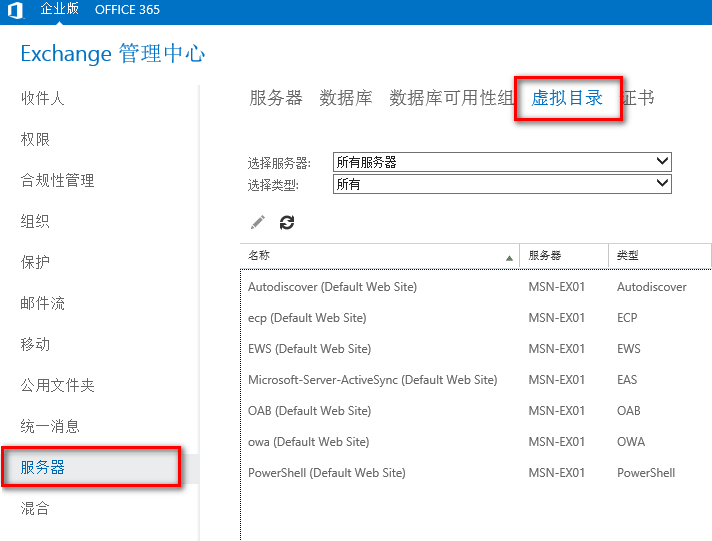The height and width of the screenshot is (541, 712).
Task: Go to 统一消息 section
Action: click(x=50, y=426)
